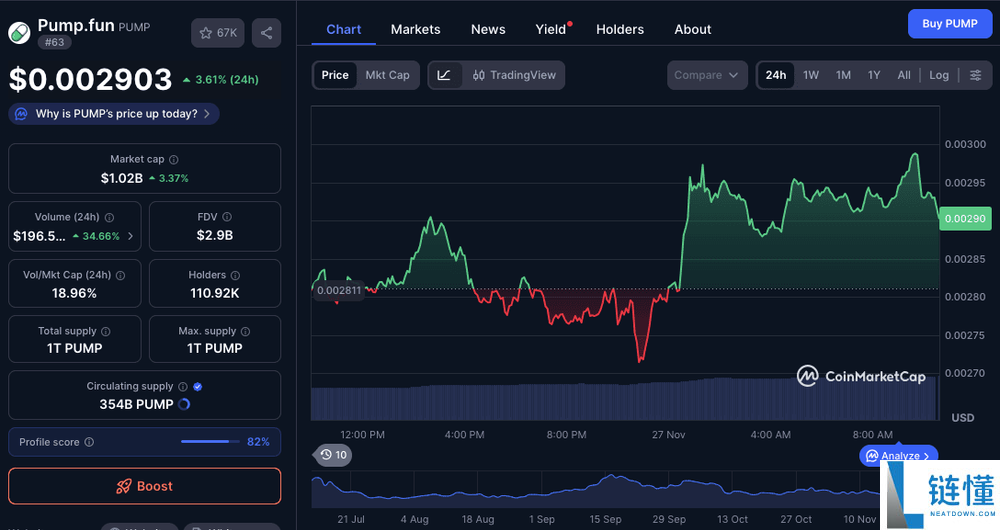Expand 'Why is PUMP's price up today?'

(x=114, y=114)
